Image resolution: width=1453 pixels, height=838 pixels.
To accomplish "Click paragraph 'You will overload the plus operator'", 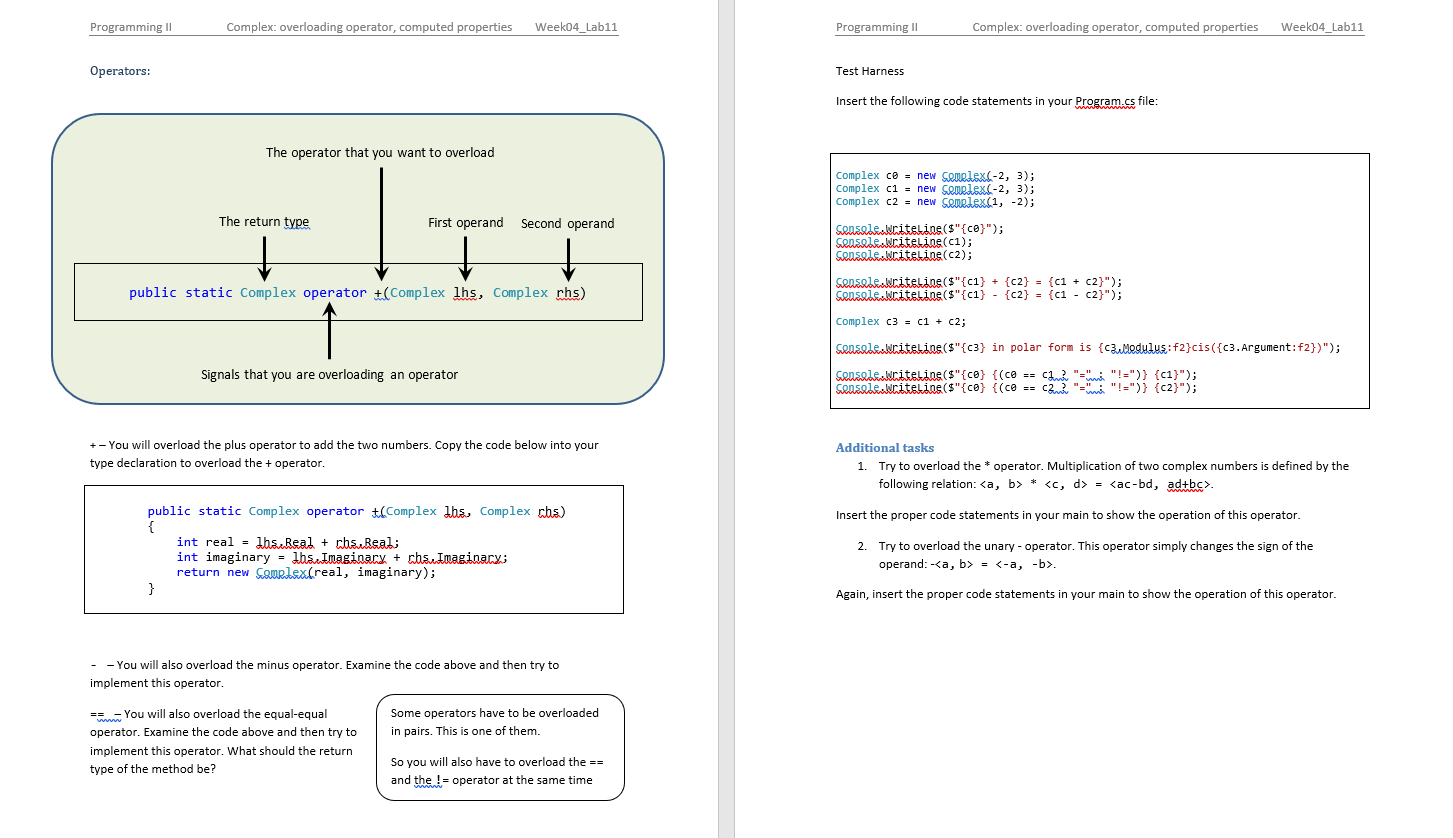I will pos(344,454).
